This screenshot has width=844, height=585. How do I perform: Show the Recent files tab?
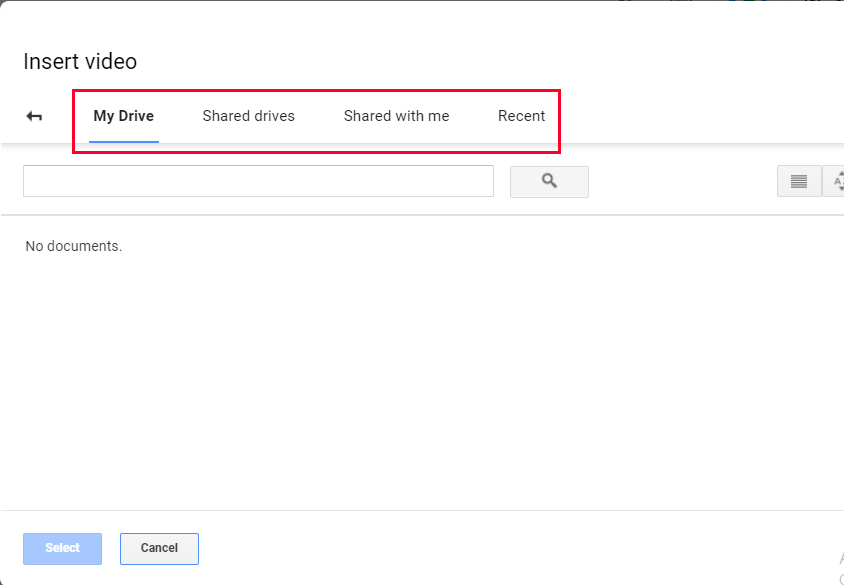[522, 116]
